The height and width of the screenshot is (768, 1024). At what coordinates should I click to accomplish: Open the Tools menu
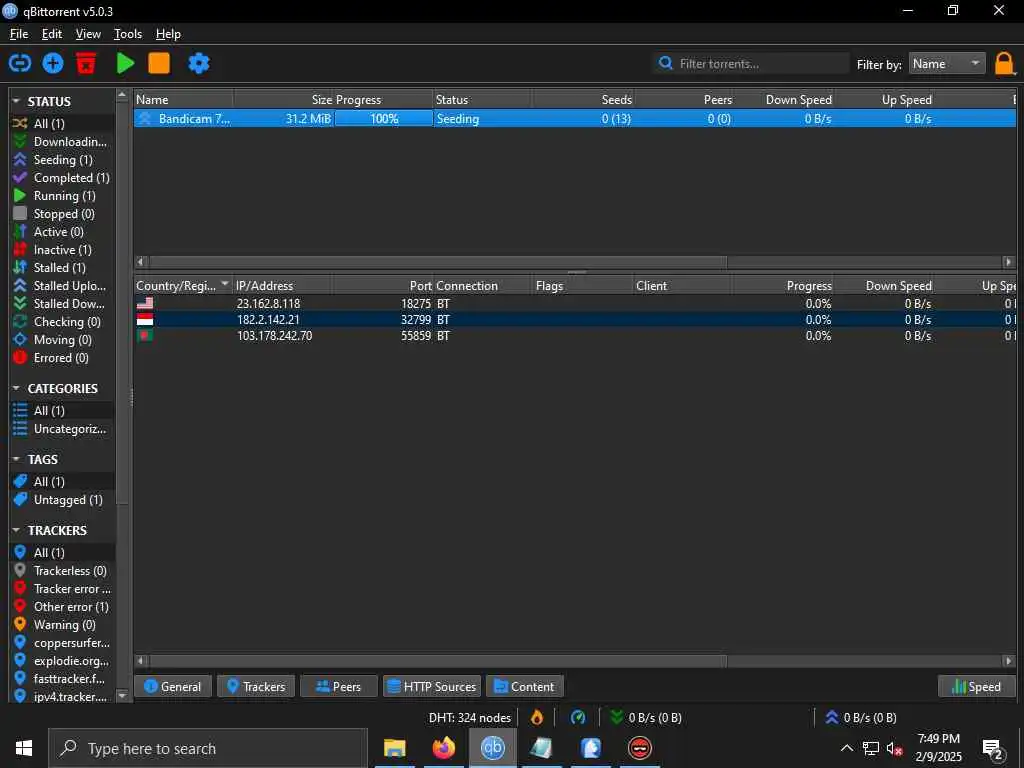pos(128,34)
